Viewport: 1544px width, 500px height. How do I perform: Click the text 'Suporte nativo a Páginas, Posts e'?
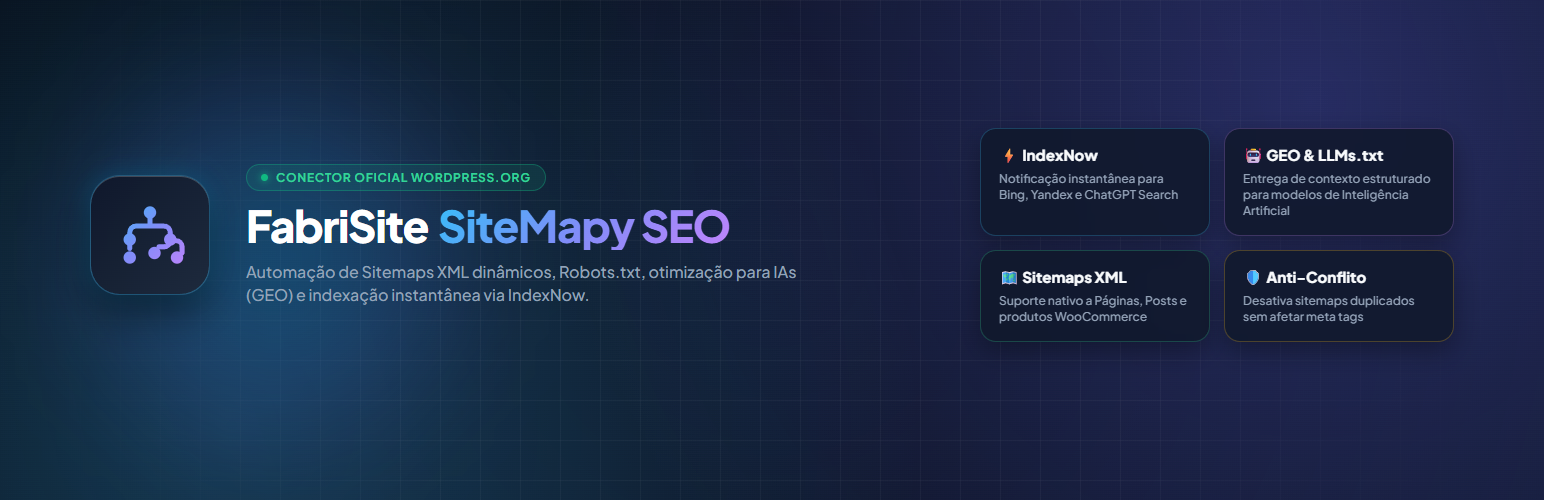click(1093, 301)
